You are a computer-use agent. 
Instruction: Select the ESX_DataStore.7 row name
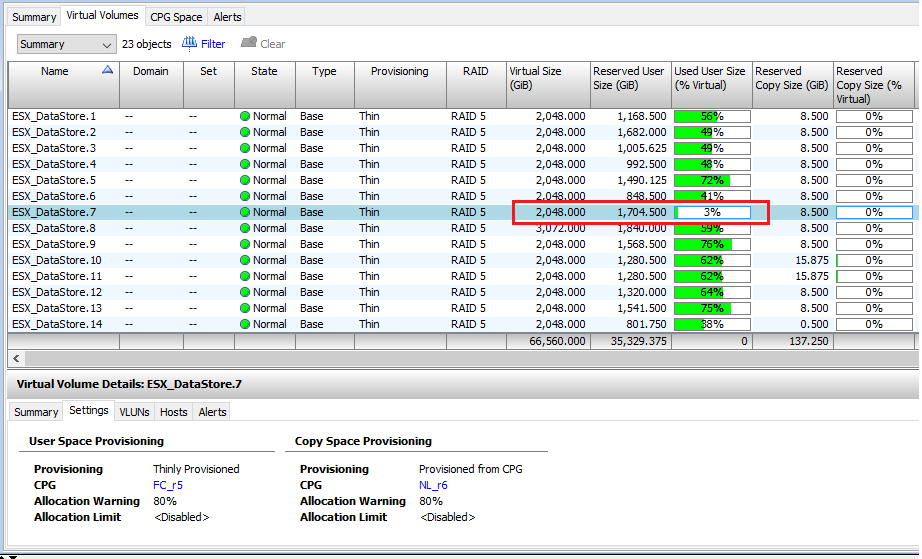[54, 212]
